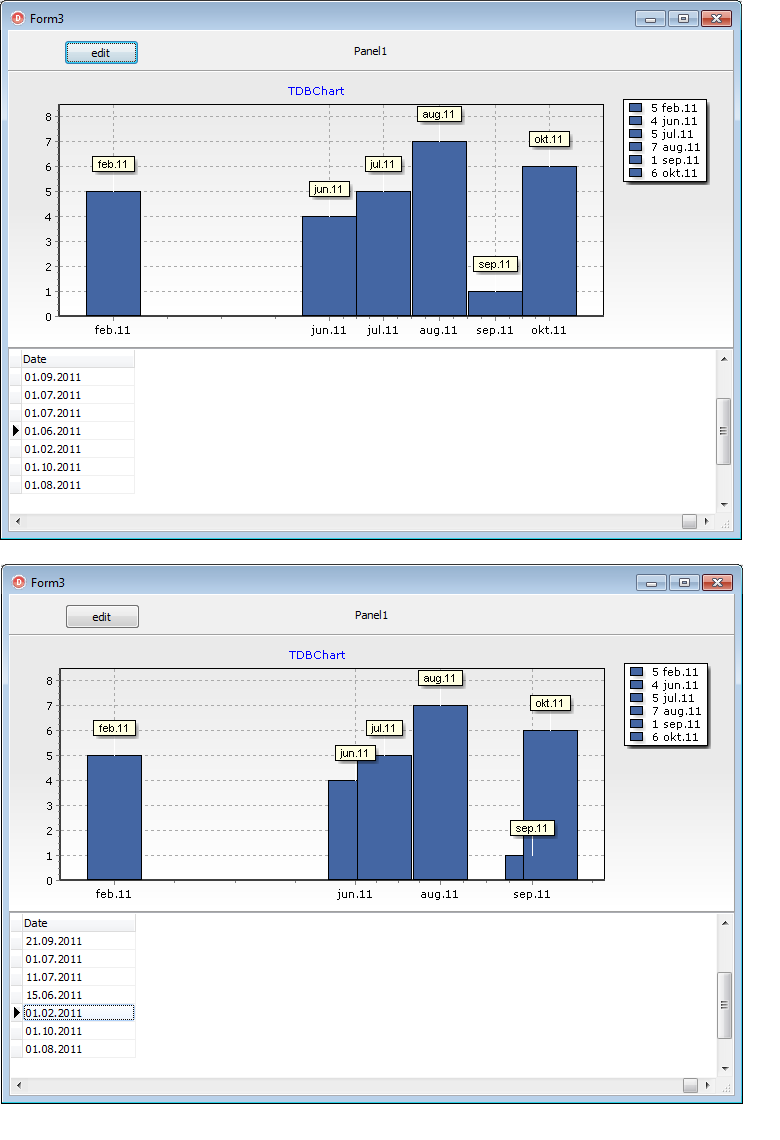Click the vertical scrollbar up arrow in the lower window grid
The height and width of the screenshot is (1140, 780).
(x=725, y=923)
